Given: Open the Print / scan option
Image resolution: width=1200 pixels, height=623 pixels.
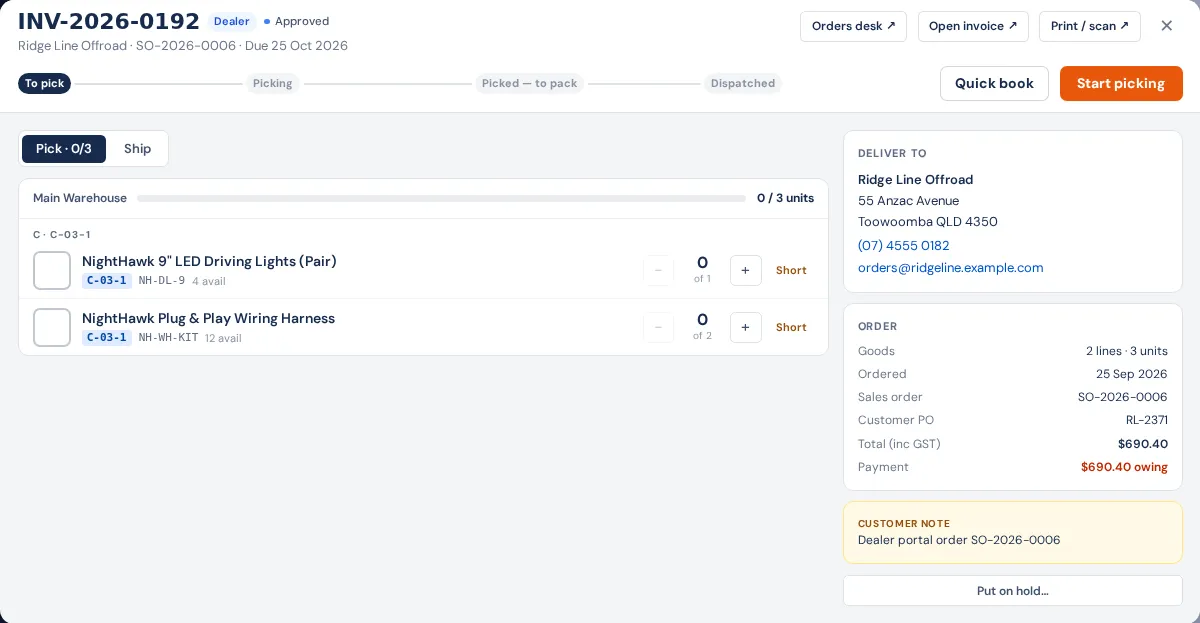Looking at the screenshot, I should (1090, 26).
